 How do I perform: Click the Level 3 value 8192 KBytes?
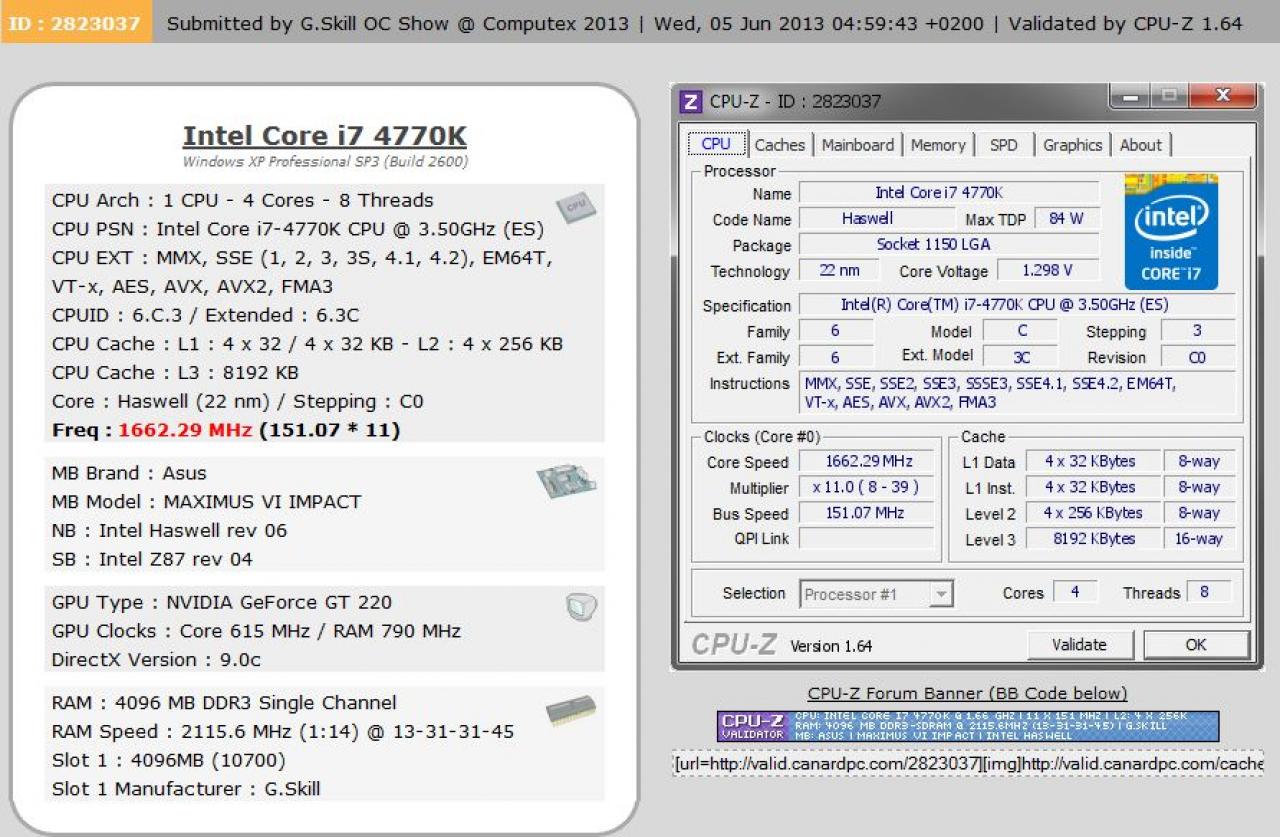(x=1092, y=539)
